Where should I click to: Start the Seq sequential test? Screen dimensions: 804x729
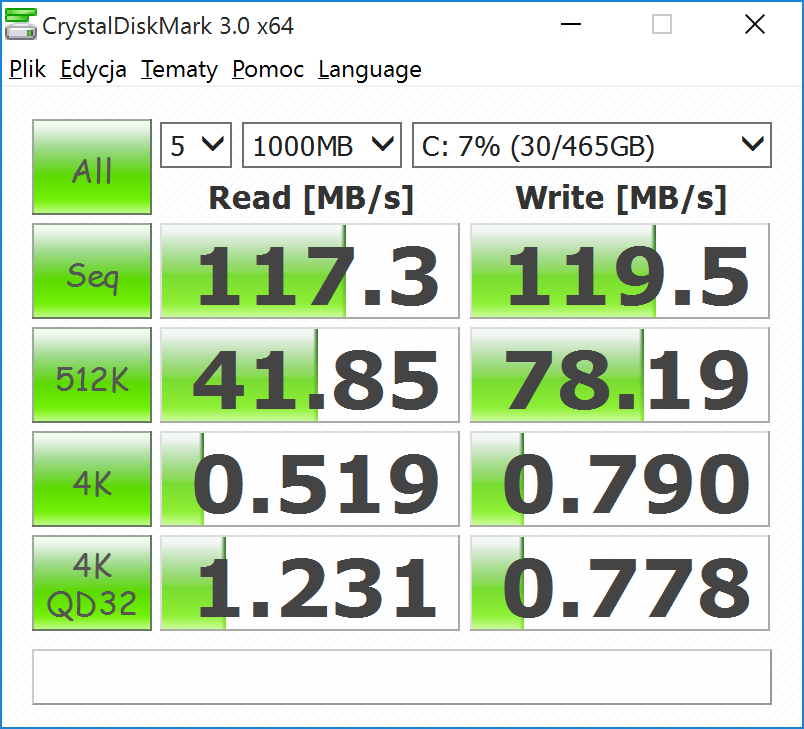(x=92, y=271)
